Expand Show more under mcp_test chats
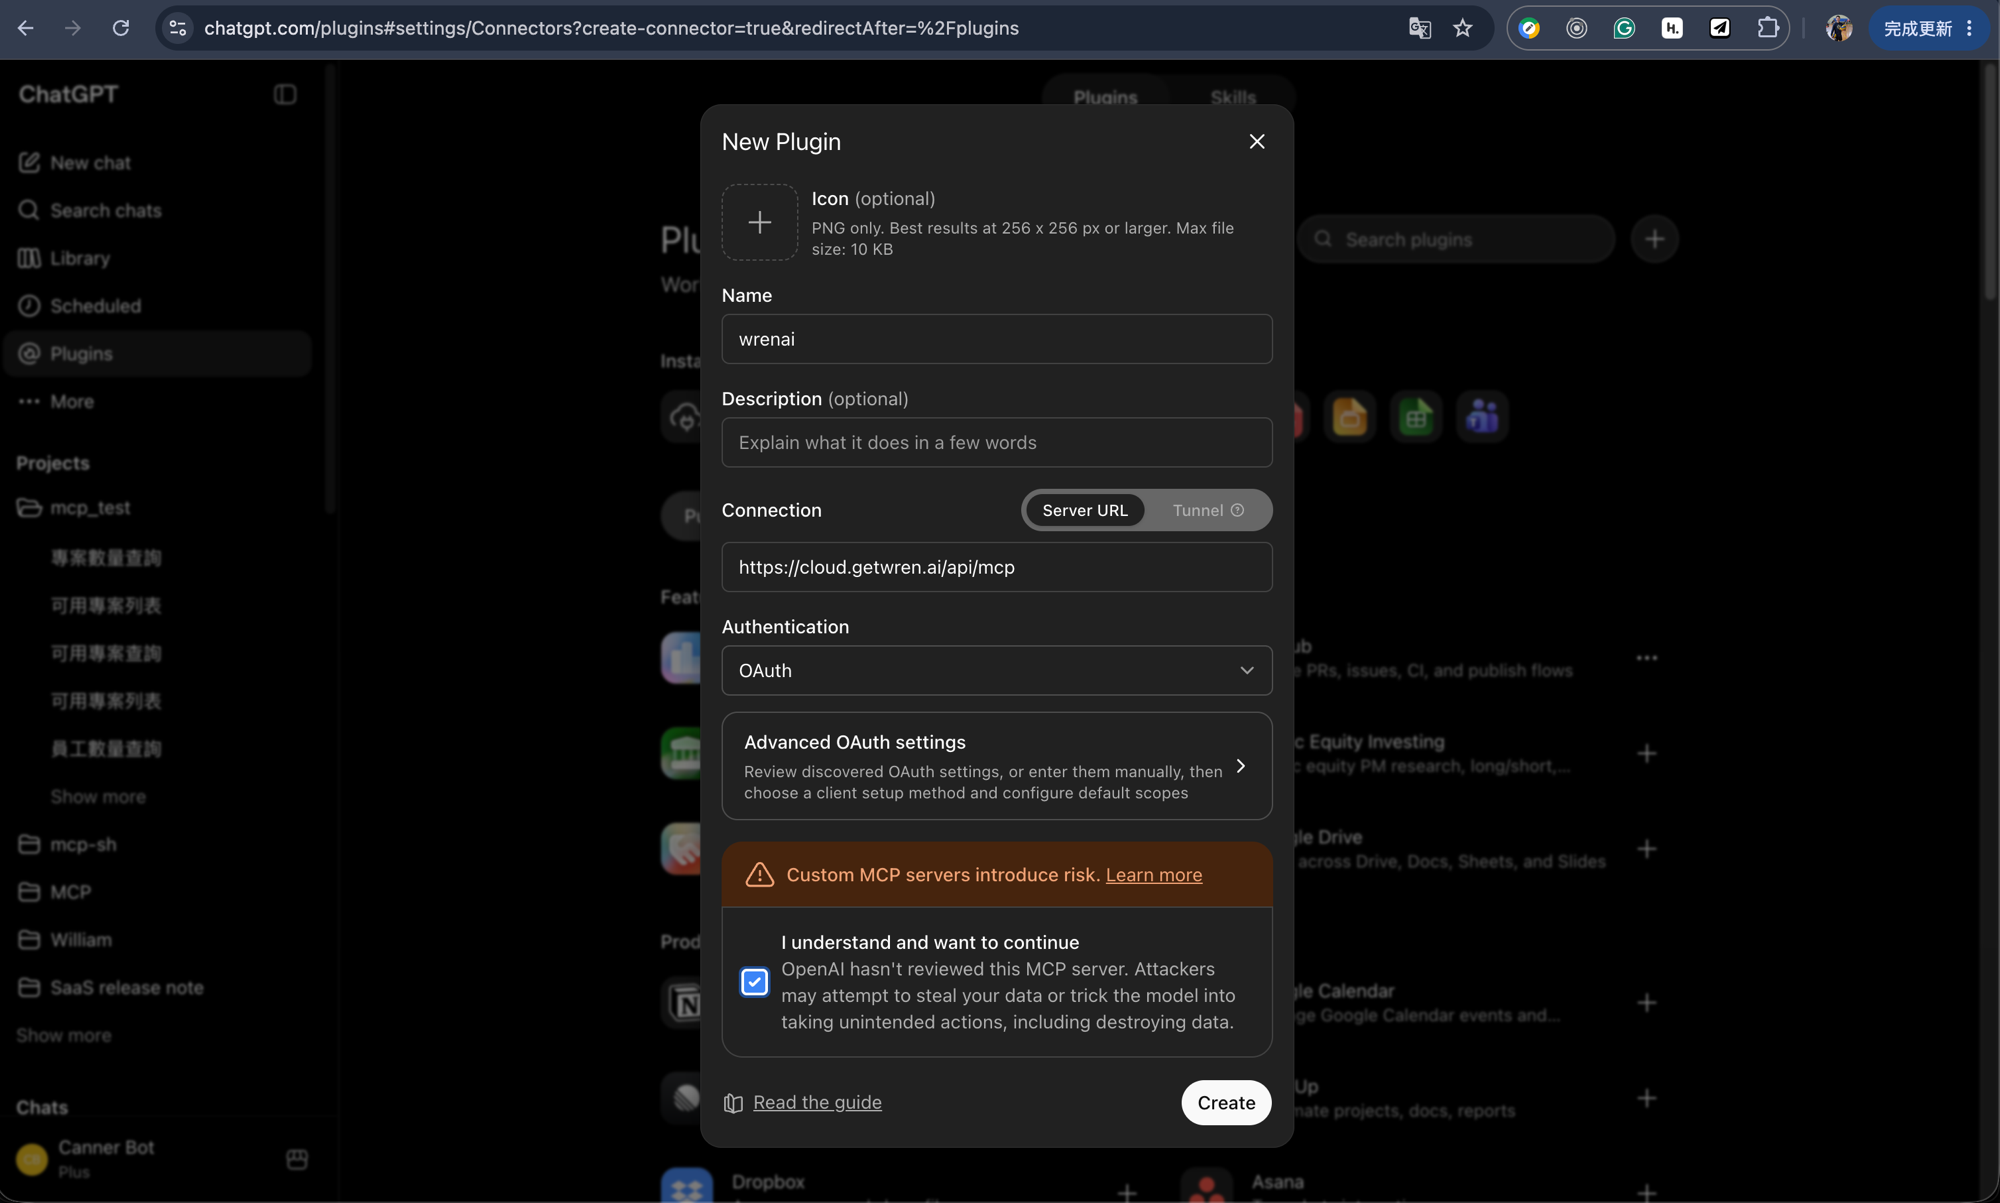 [98, 797]
